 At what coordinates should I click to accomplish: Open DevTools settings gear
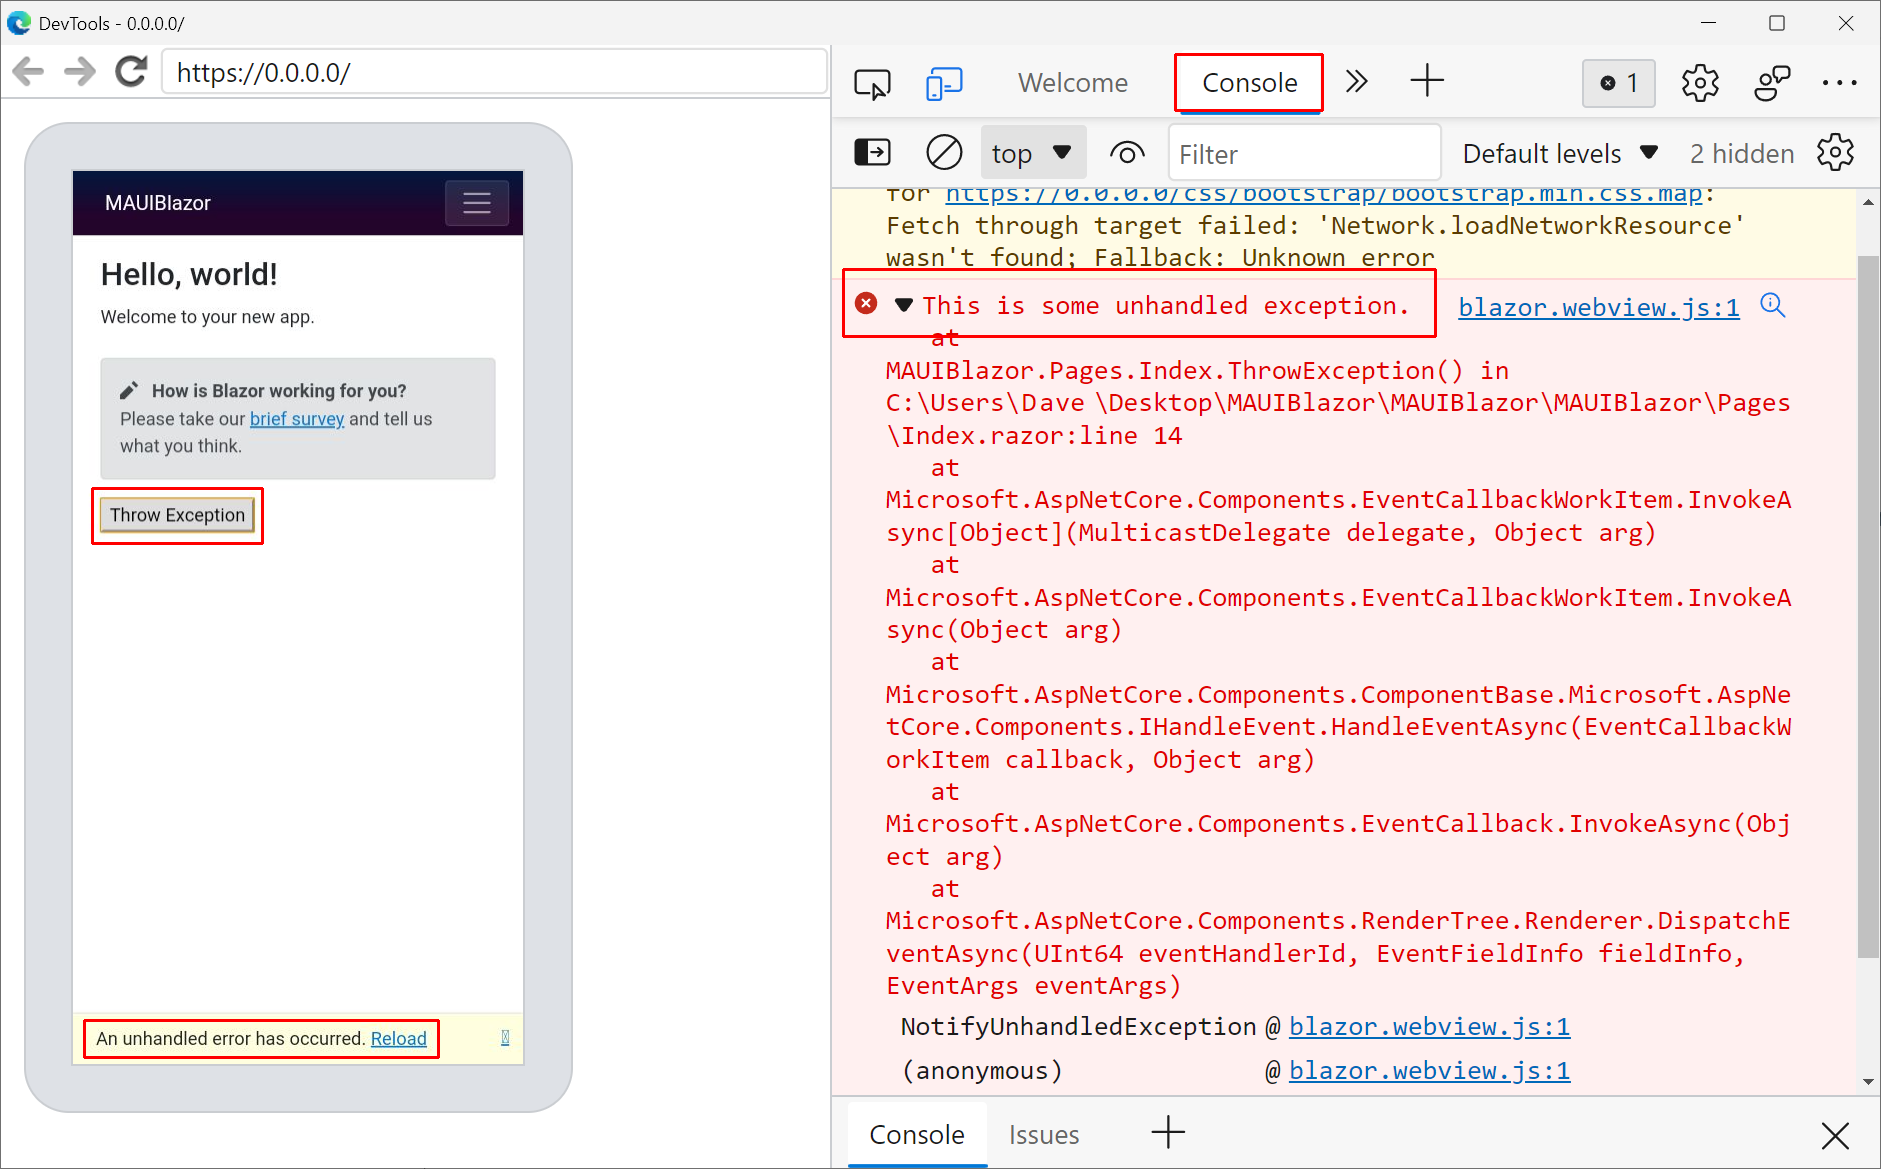[1700, 83]
